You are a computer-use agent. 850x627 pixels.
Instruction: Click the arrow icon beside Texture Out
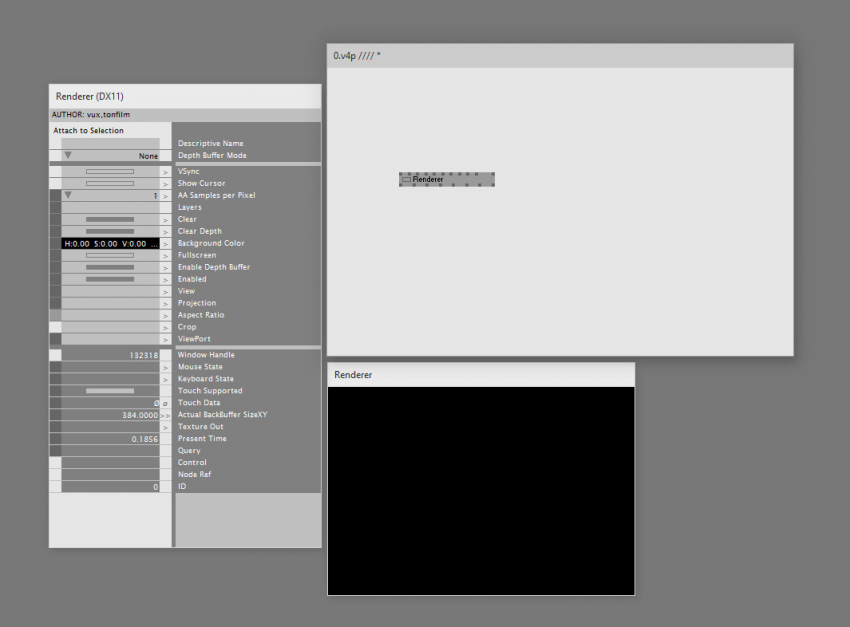pos(166,427)
